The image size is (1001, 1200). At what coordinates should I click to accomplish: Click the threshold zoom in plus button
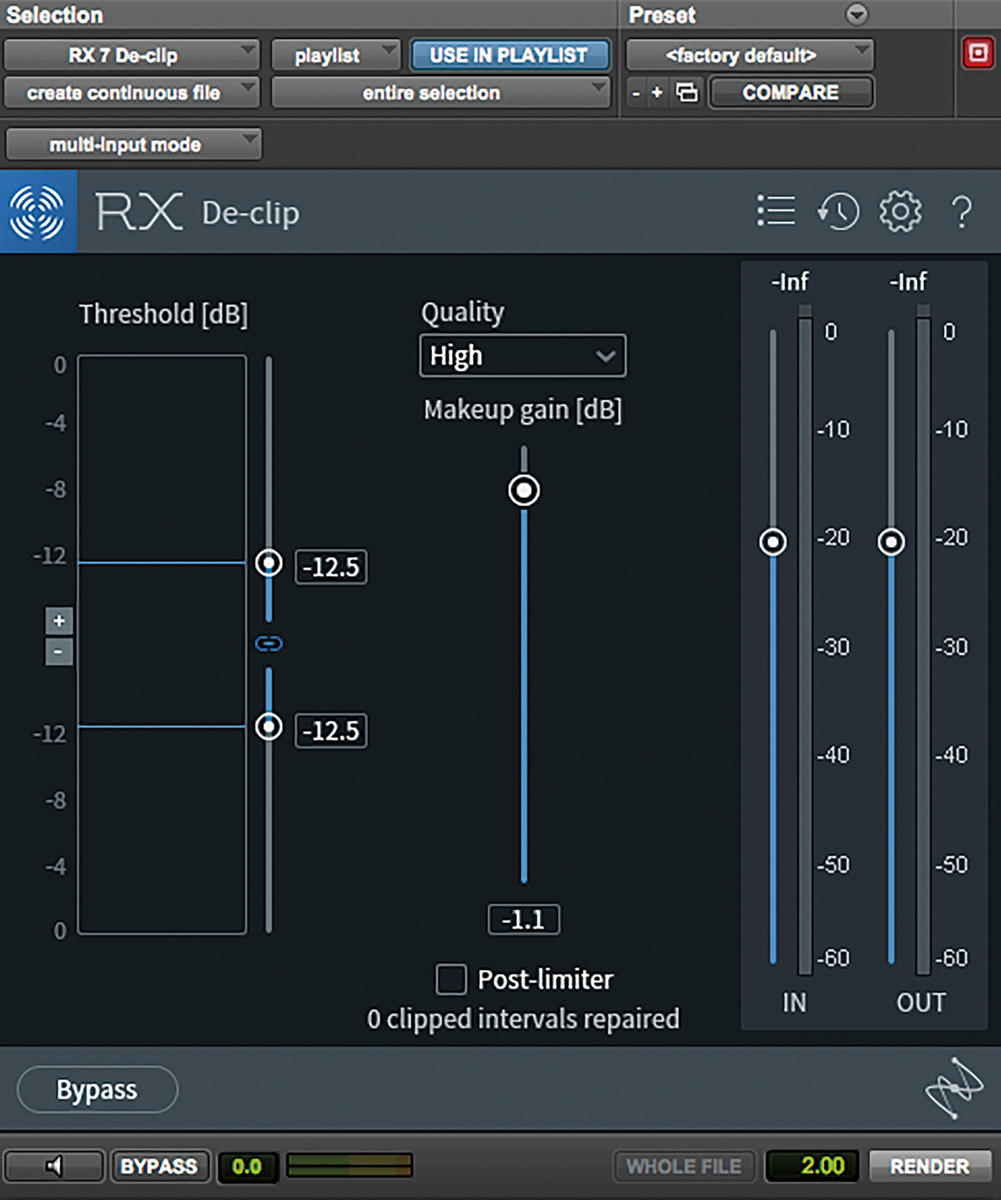pos(59,621)
